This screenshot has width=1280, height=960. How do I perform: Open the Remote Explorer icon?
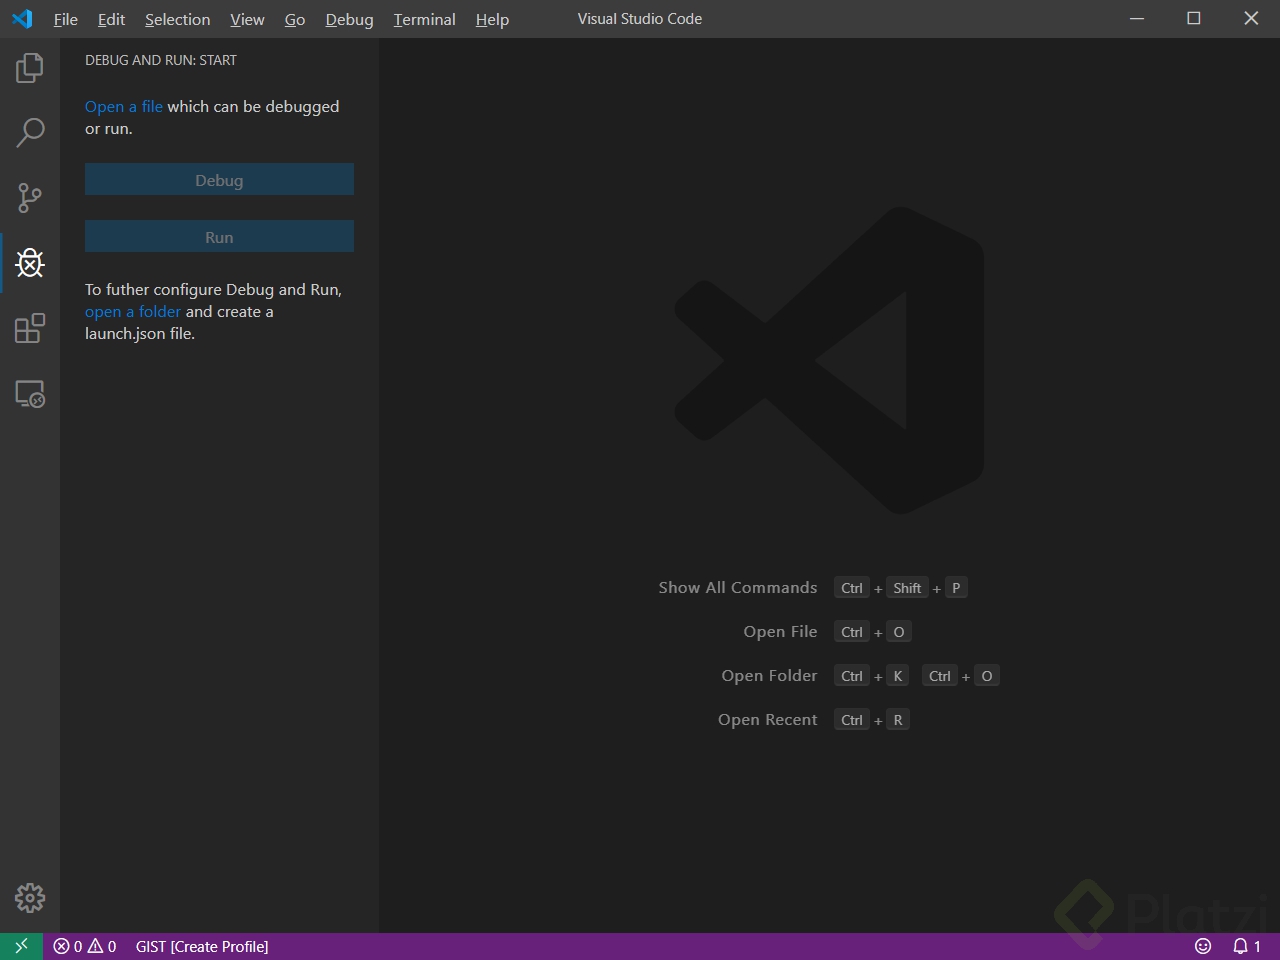[x=30, y=394]
